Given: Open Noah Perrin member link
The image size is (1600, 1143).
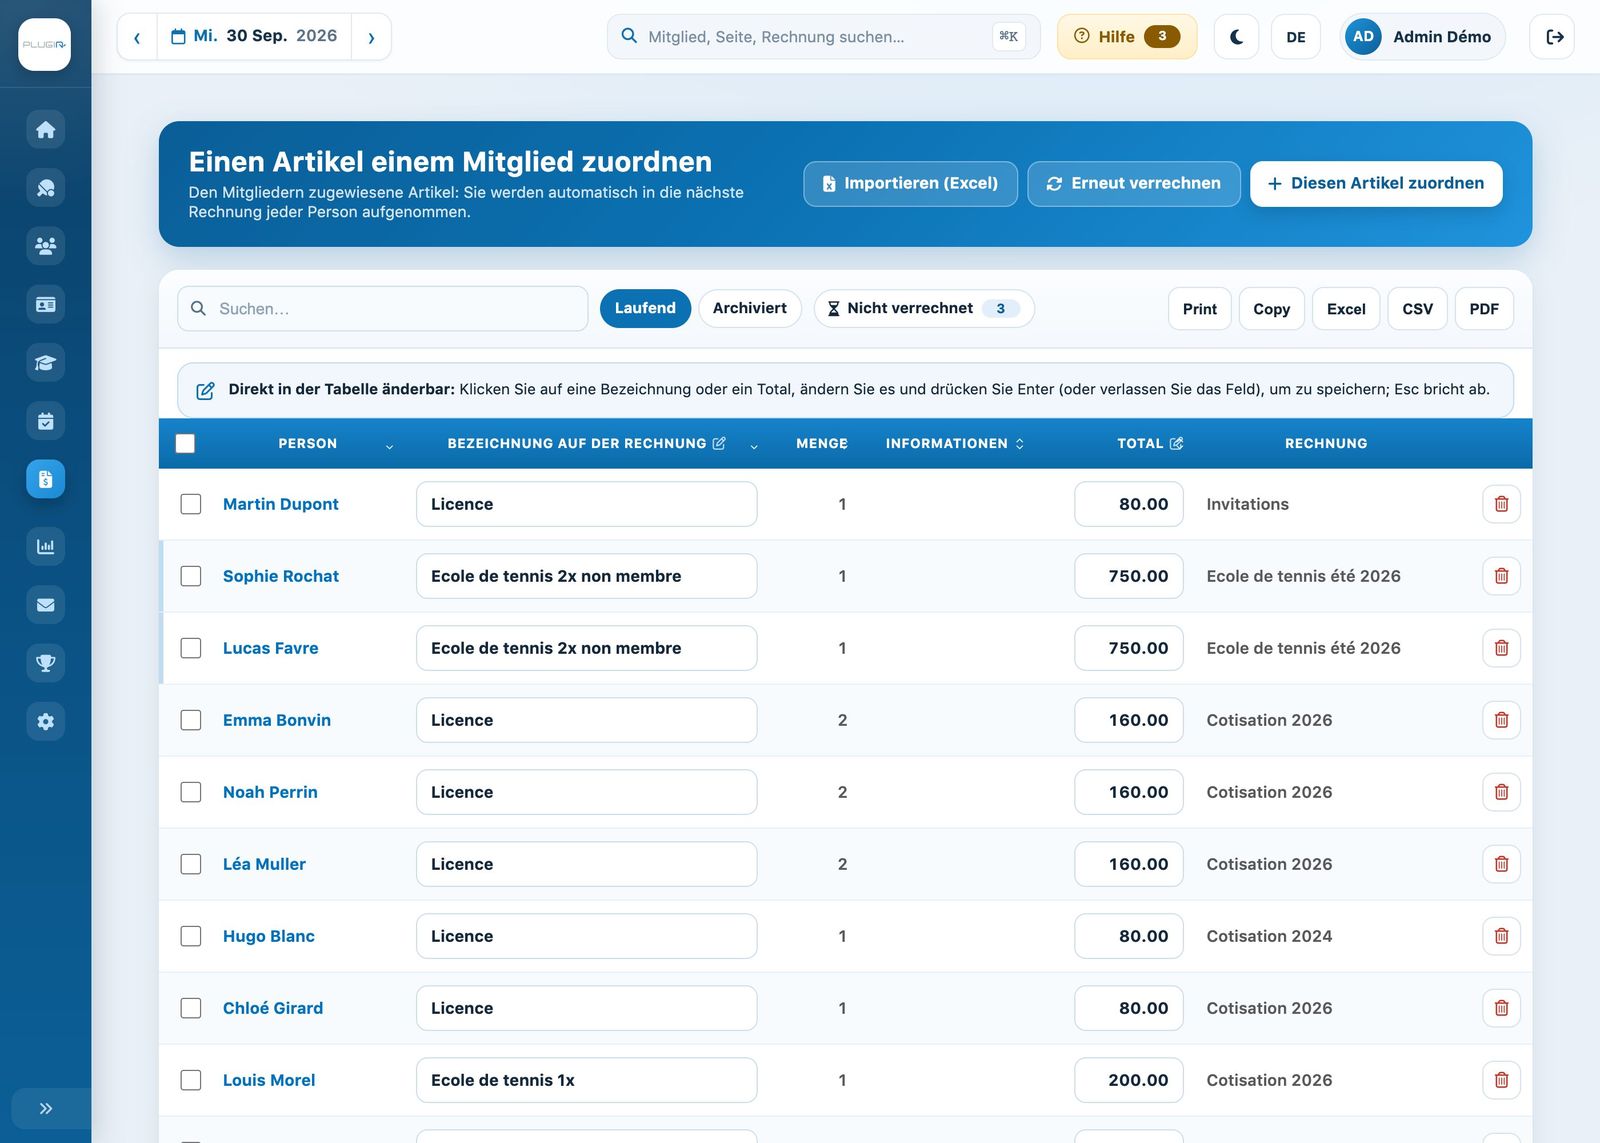Looking at the screenshot, I should coord(270,792).
